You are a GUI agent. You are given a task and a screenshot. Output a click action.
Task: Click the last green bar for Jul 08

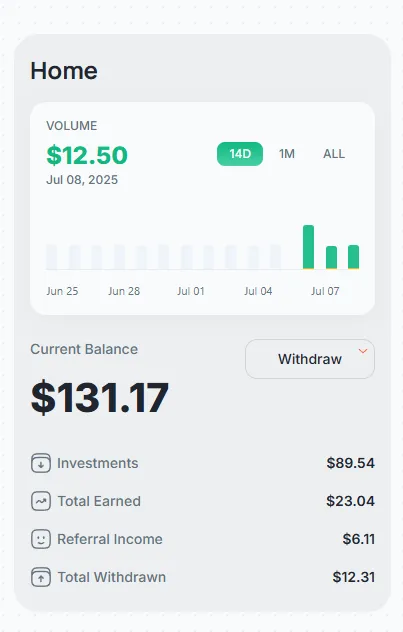[353, 257]
